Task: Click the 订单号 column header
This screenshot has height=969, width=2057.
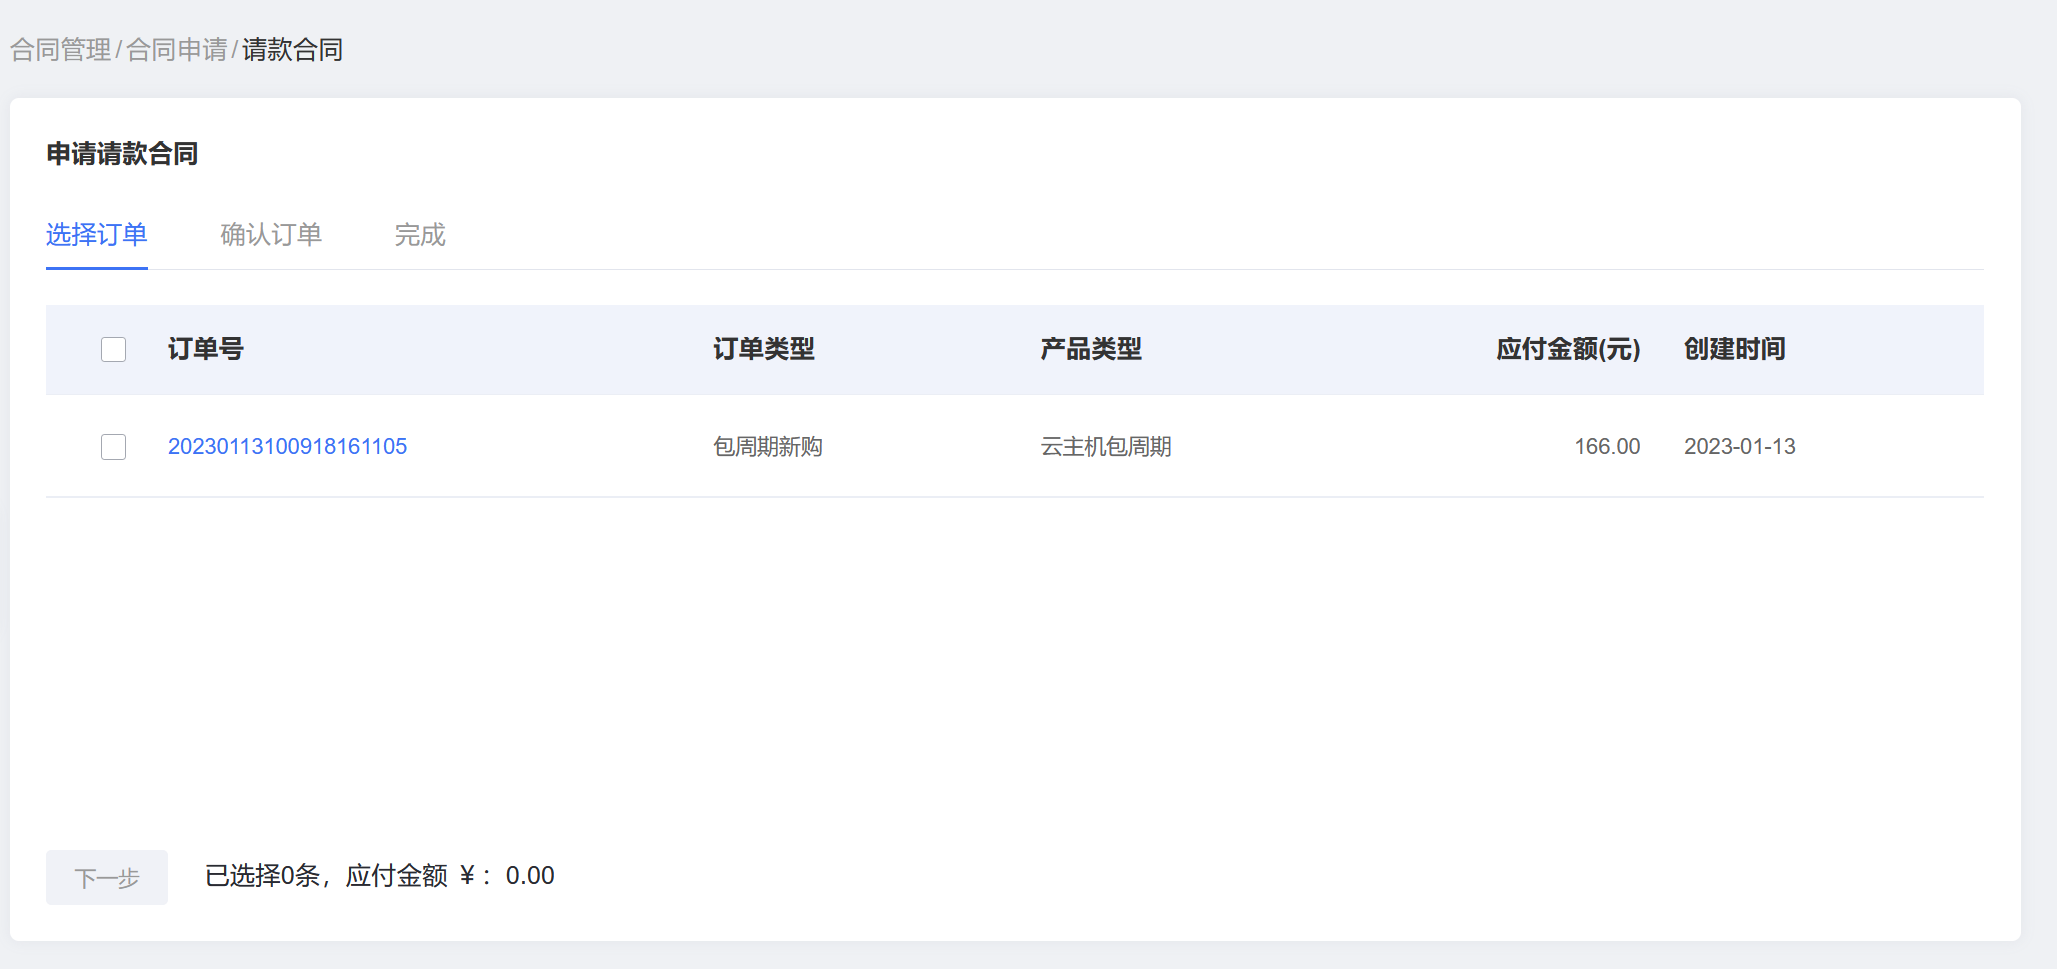Action: pos(205,349)
